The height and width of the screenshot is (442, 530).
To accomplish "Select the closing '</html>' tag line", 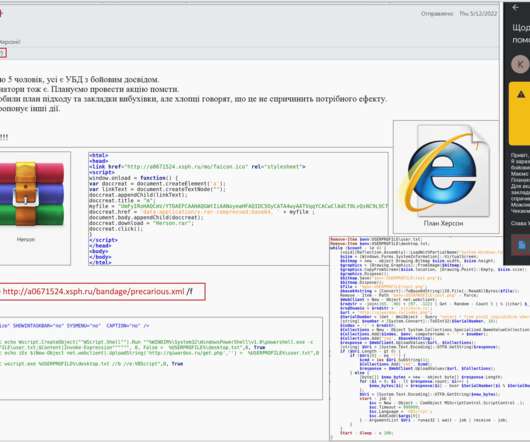I will click(x=100, y=262).
